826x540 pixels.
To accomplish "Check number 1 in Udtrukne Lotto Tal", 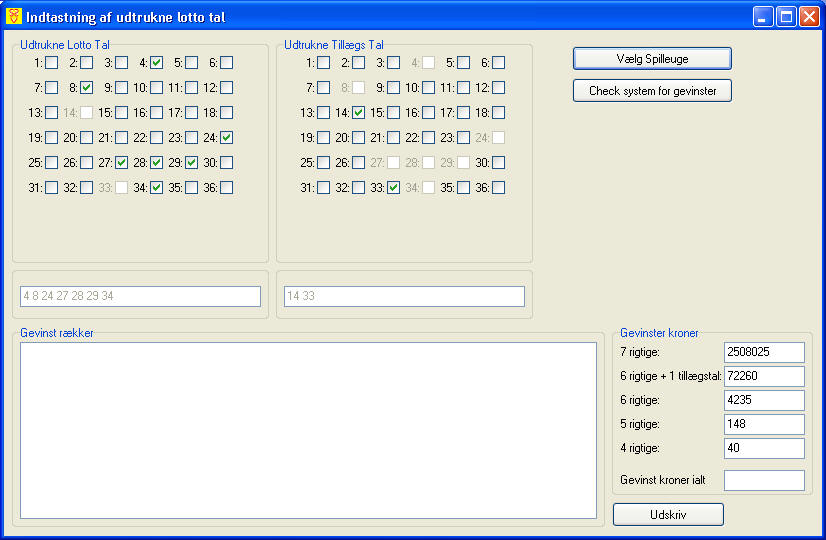I will point(51,62).
